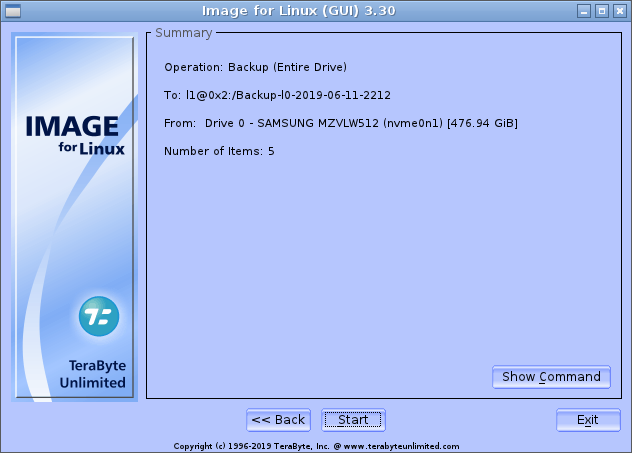Click the 'Image for Linux (GUI) 3.30' title bar
Image resolution: width=632 pixels, height=453 pixels.
pos(299,11)
